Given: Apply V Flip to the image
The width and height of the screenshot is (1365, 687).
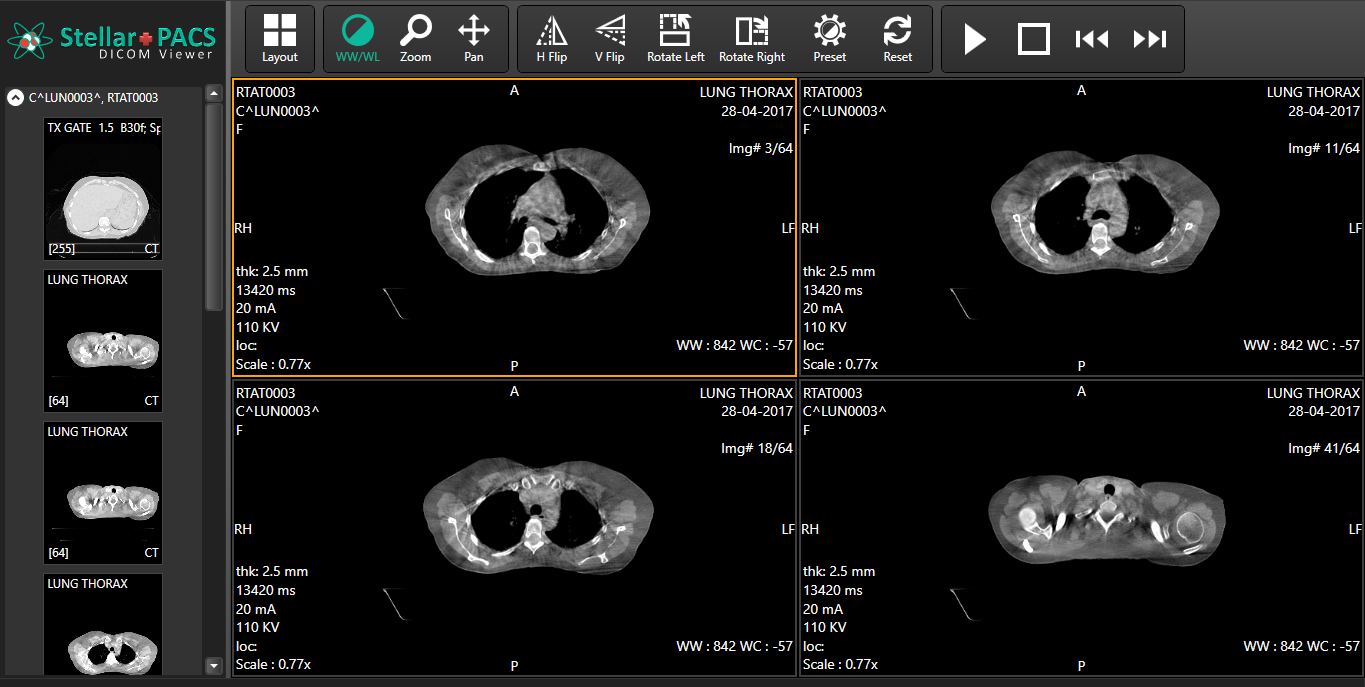Looking at the screenshot, I should [609, 39].
